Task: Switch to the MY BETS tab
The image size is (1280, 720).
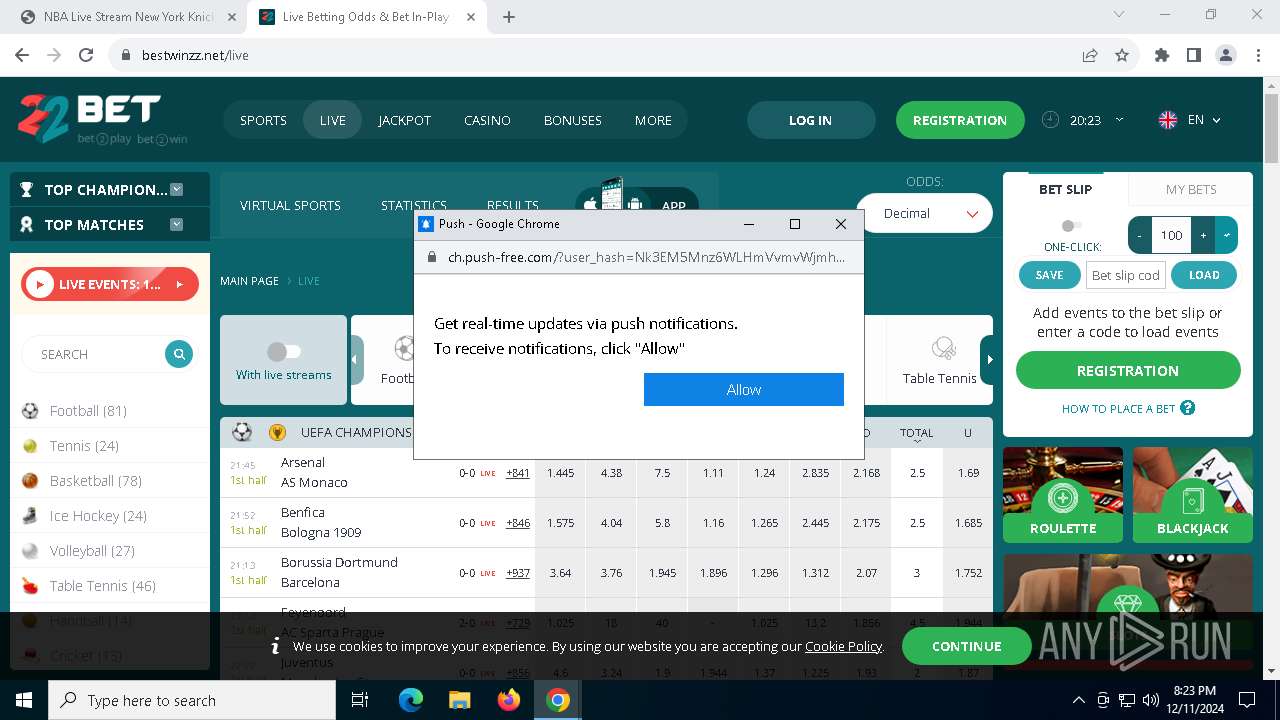Action: click(x=1190, y=189)
